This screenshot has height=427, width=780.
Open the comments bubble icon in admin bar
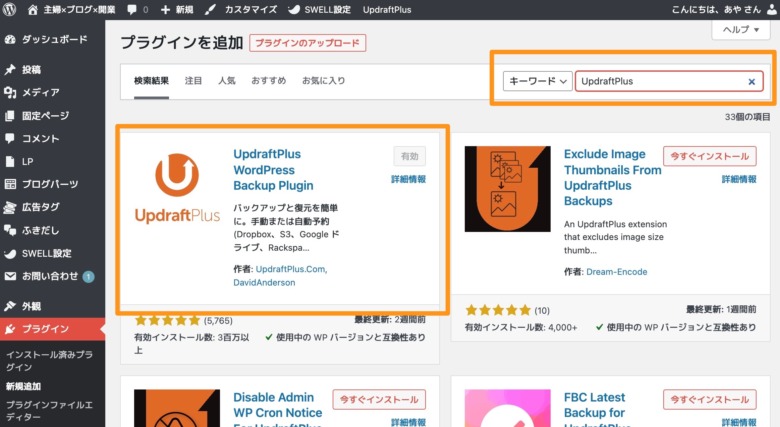(x=132, y=9)
